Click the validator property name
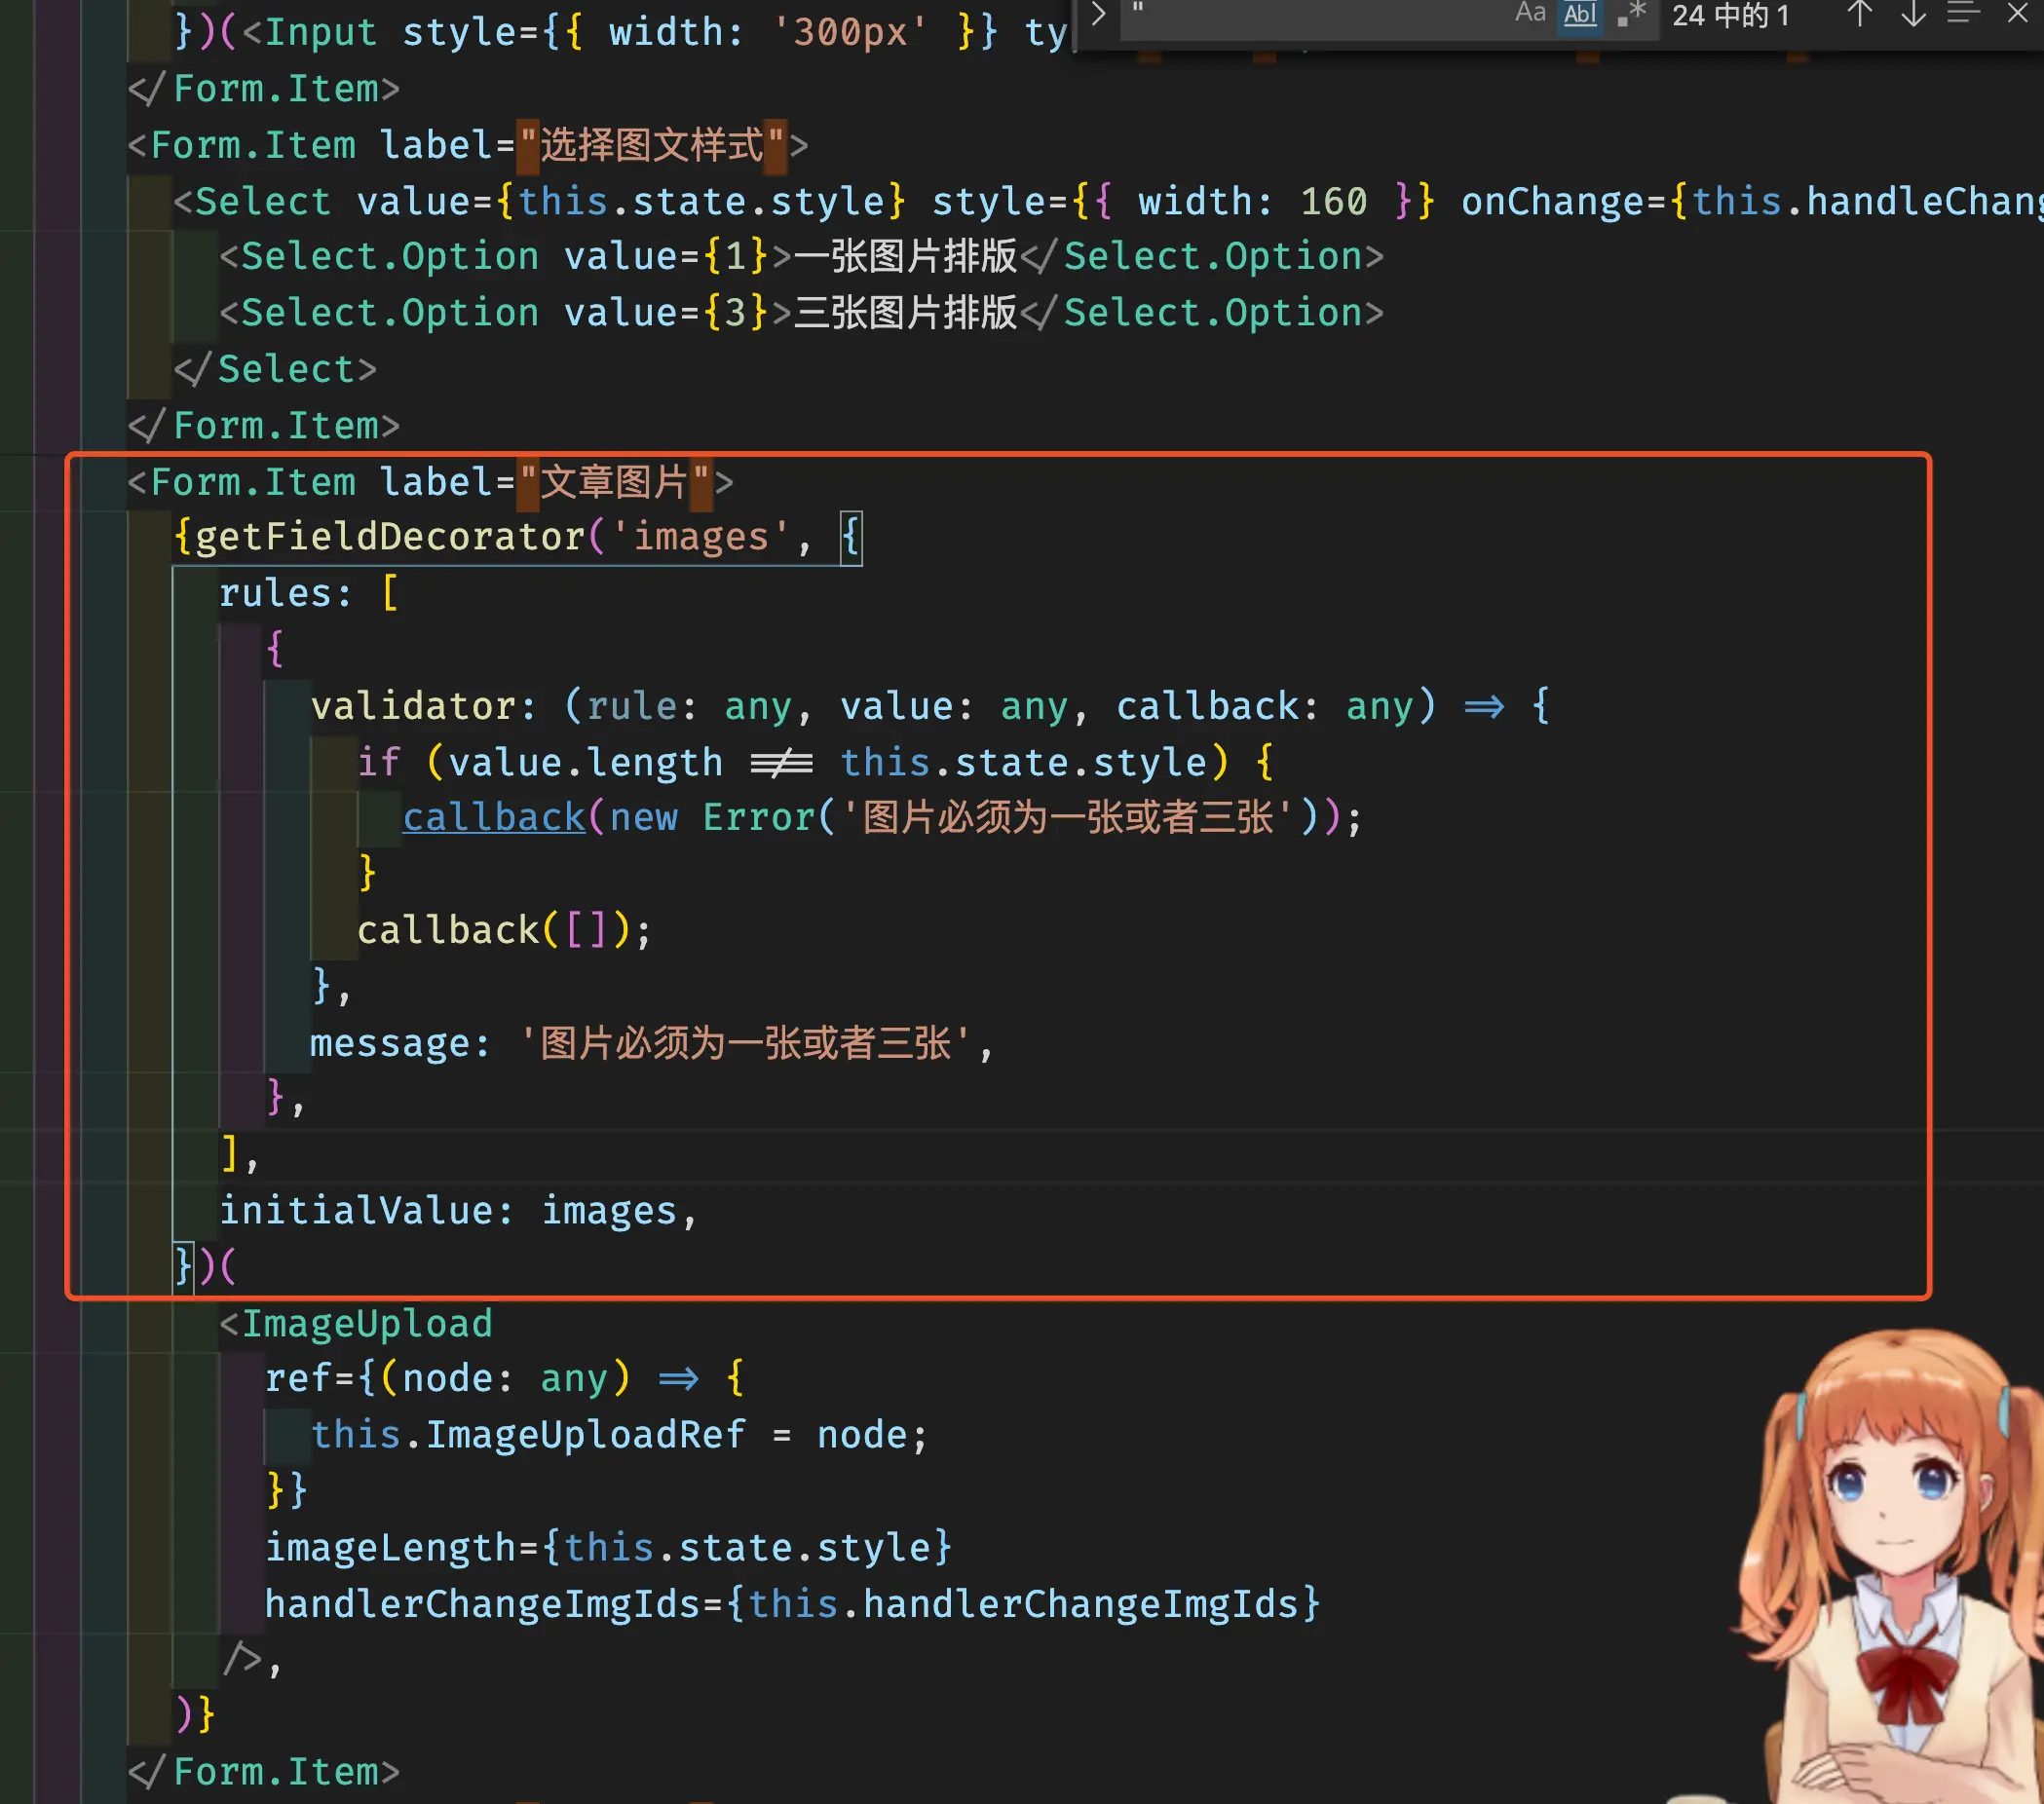Screen dimensions: 2044x1804 (x=414, y=707)
